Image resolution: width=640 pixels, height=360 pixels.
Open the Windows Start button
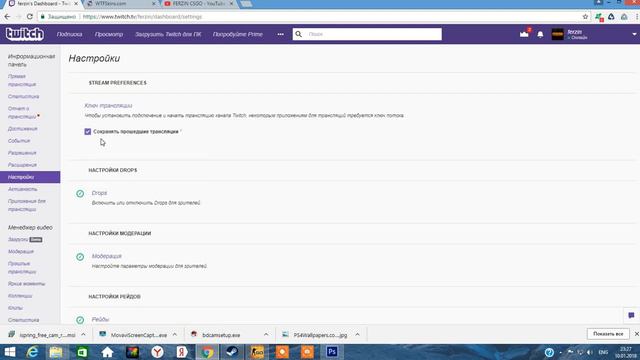click(x=10, y=352)
